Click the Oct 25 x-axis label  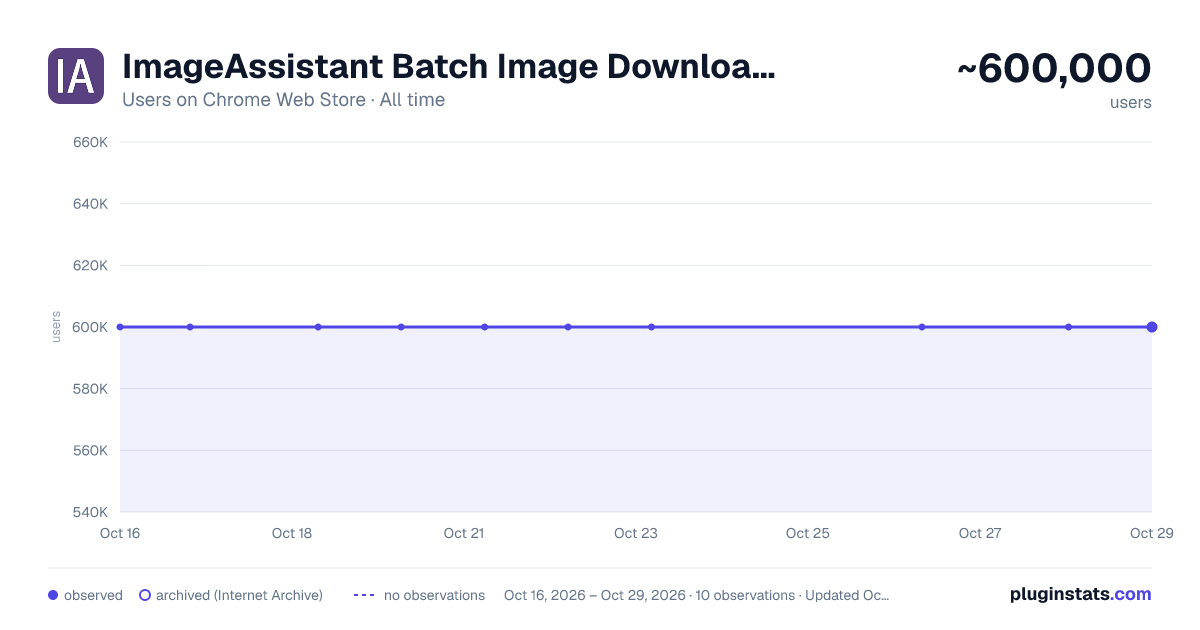click(808, 533)
